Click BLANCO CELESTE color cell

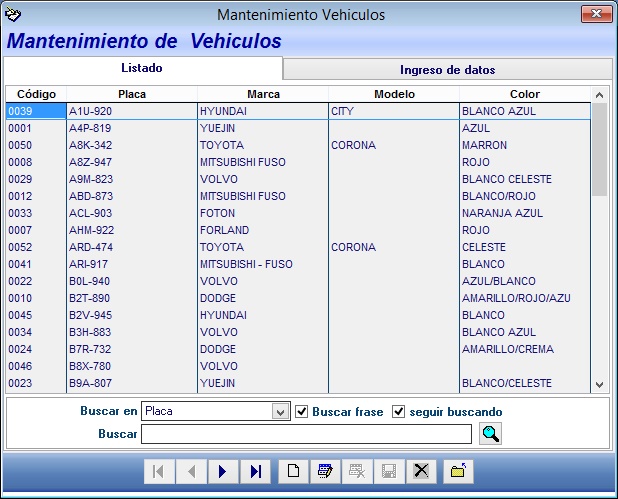tap(525, 179)
